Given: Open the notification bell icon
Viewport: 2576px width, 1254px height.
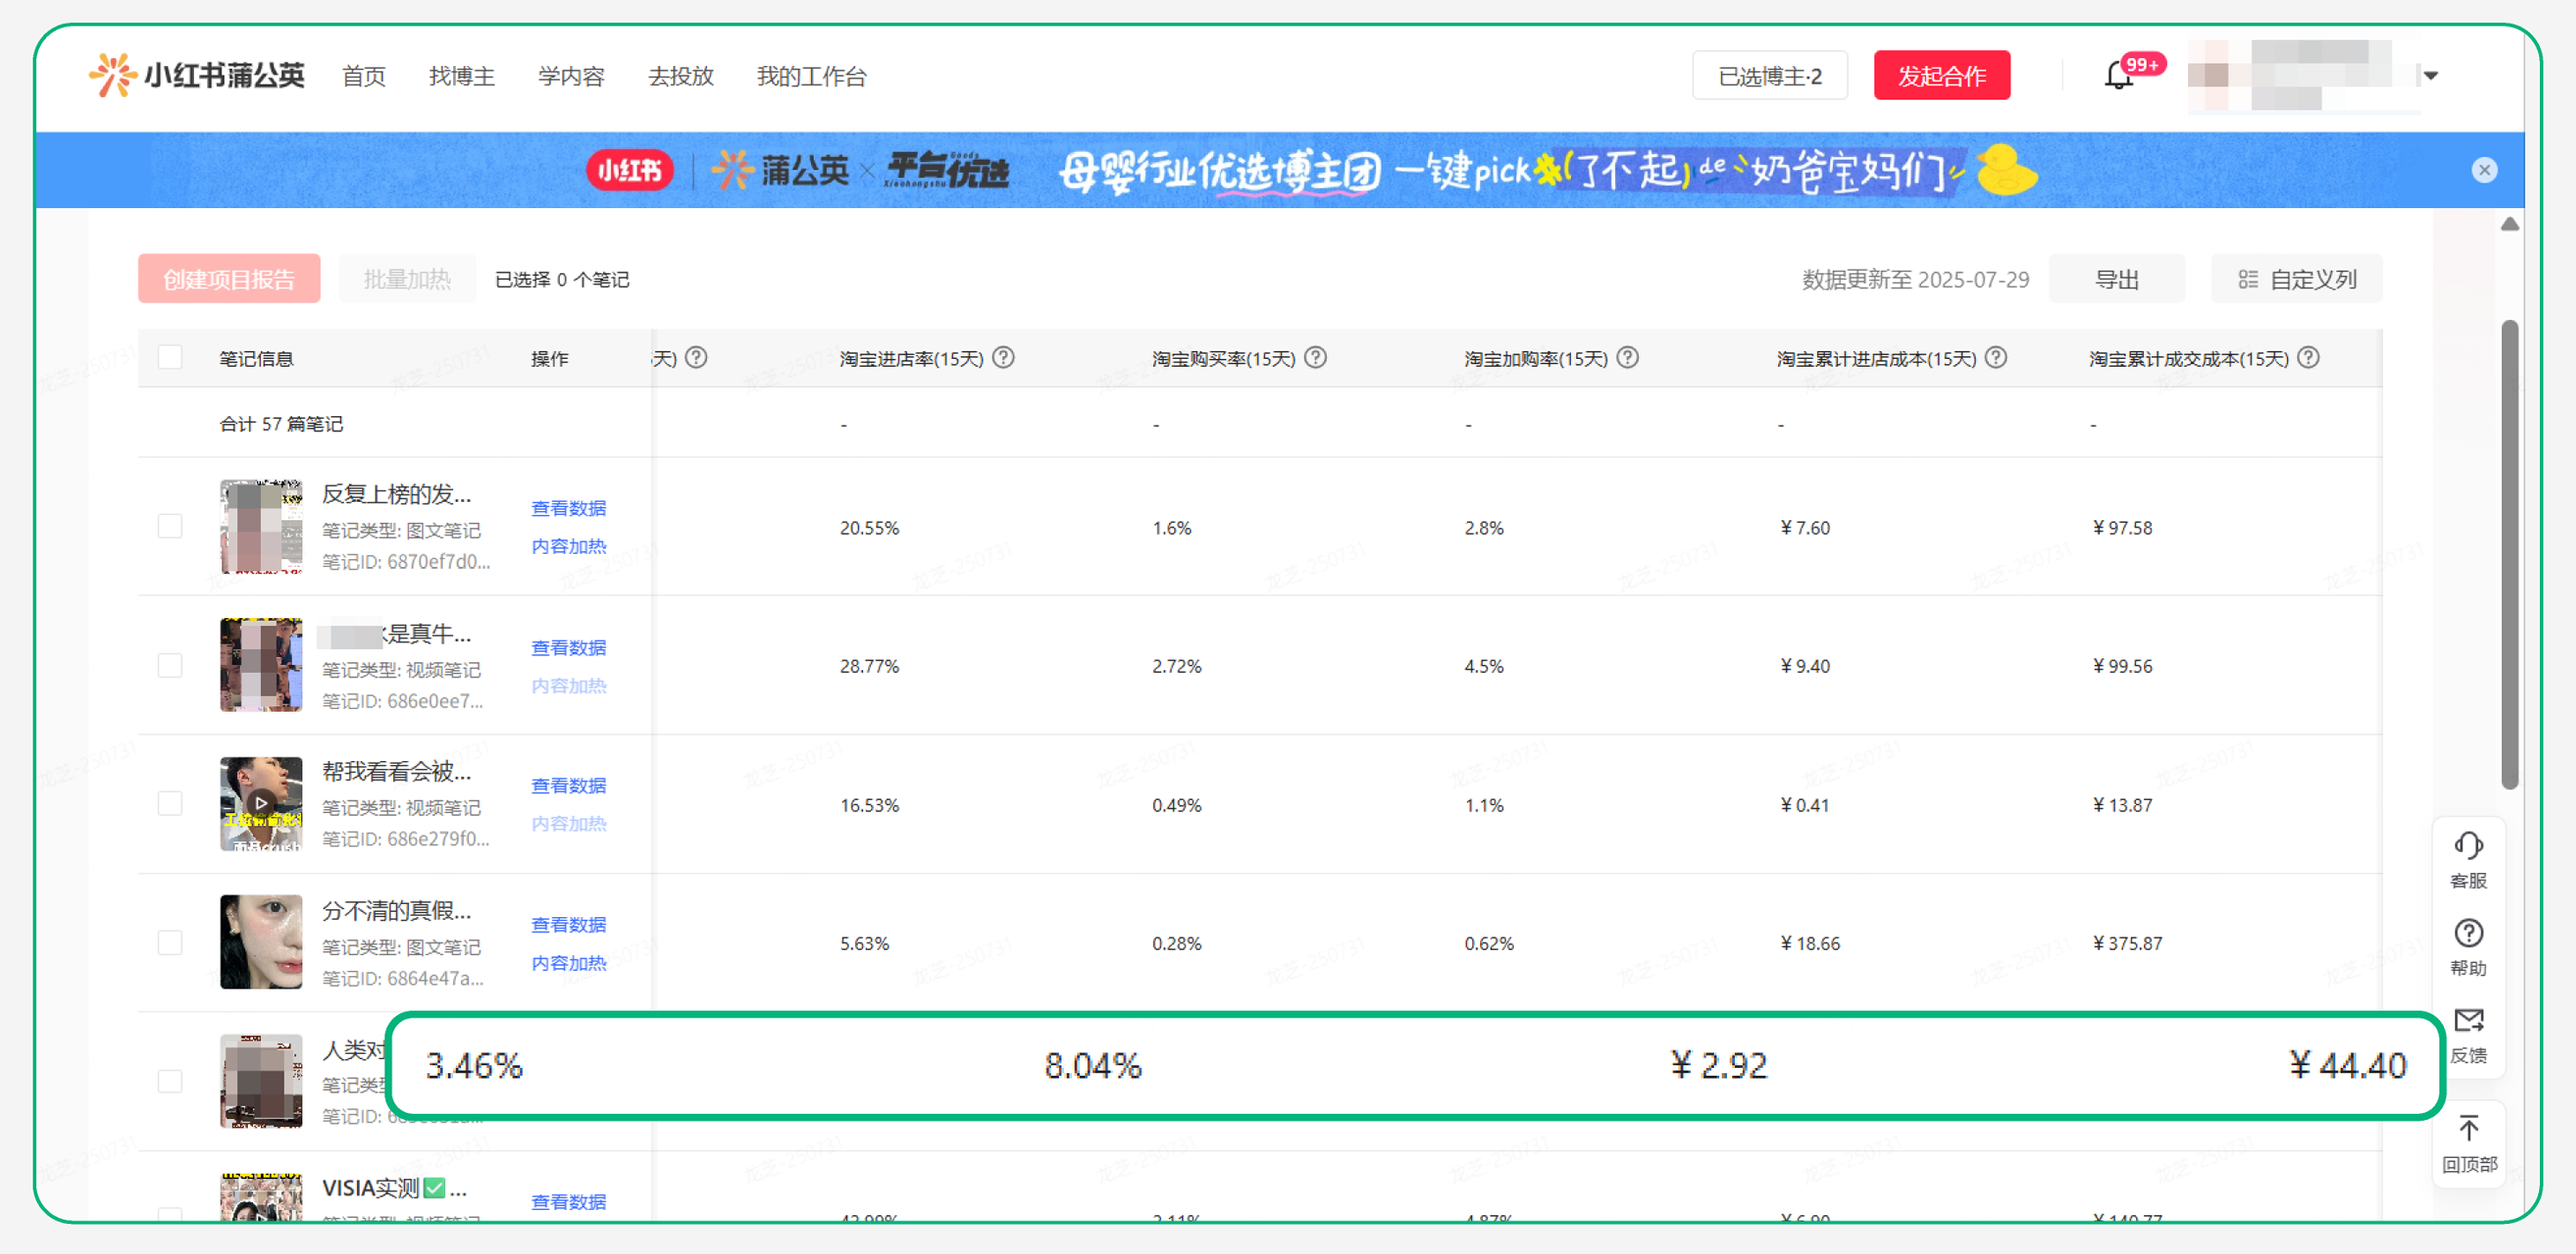Looking at the screenshot, I should tap(2118, 76).
